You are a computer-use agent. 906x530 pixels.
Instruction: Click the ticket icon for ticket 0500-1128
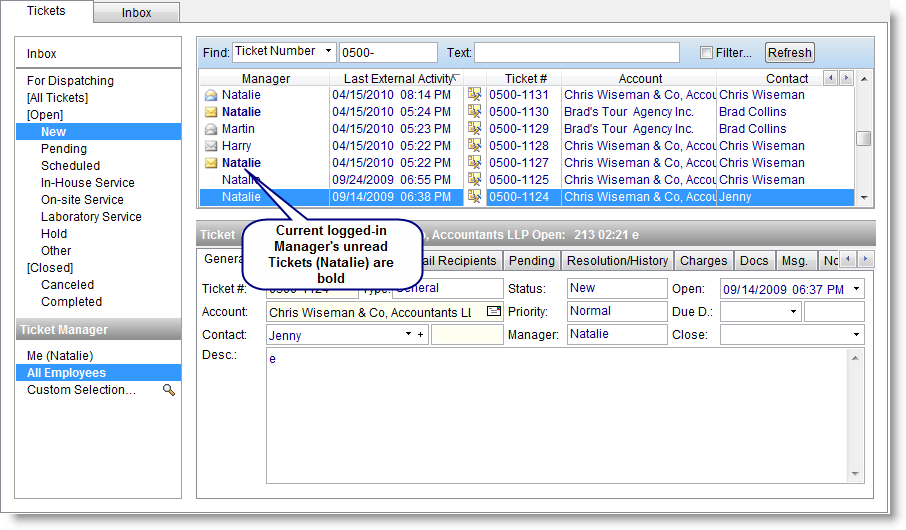[475, 146]
